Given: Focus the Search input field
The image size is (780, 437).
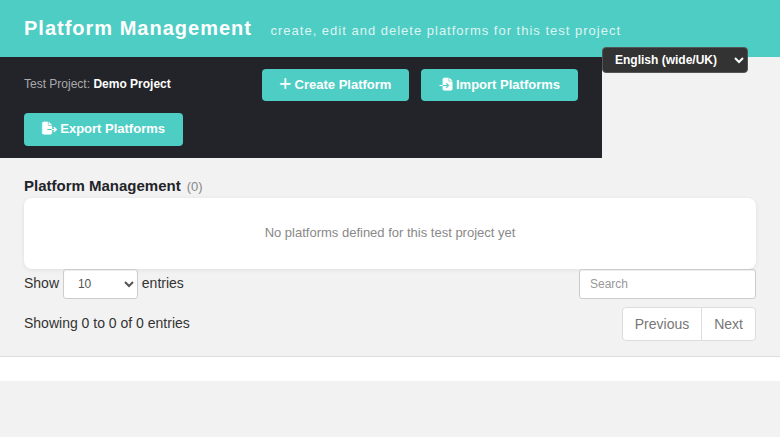Looking at the screenshot, I should (x=667, y=284).
